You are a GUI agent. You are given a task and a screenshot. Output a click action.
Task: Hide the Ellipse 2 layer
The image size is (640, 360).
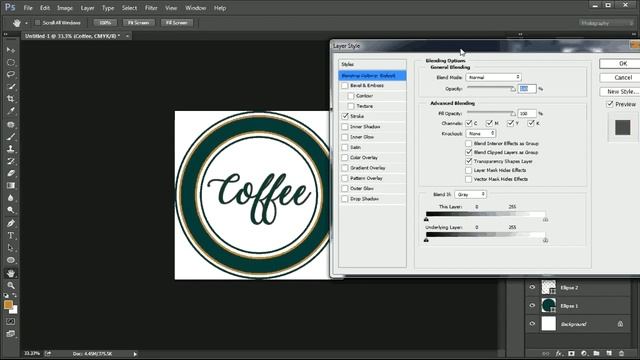click(x=532, y=287)
